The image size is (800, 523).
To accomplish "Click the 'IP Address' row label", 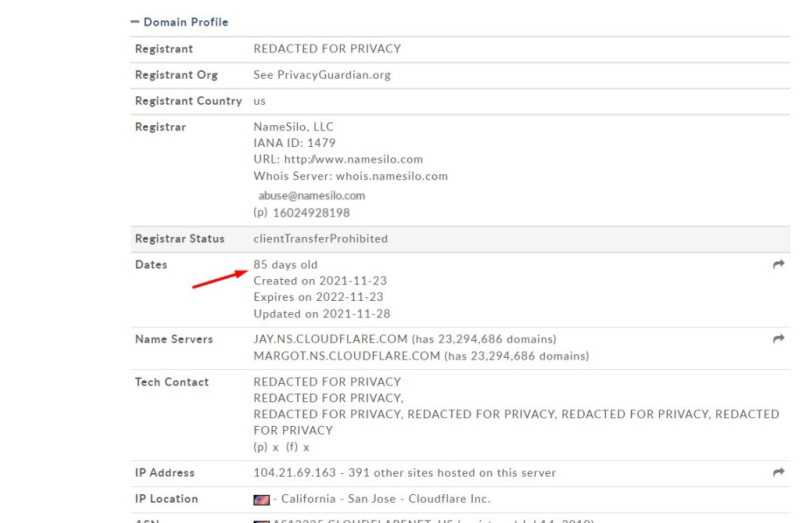I will pos(164,472).
